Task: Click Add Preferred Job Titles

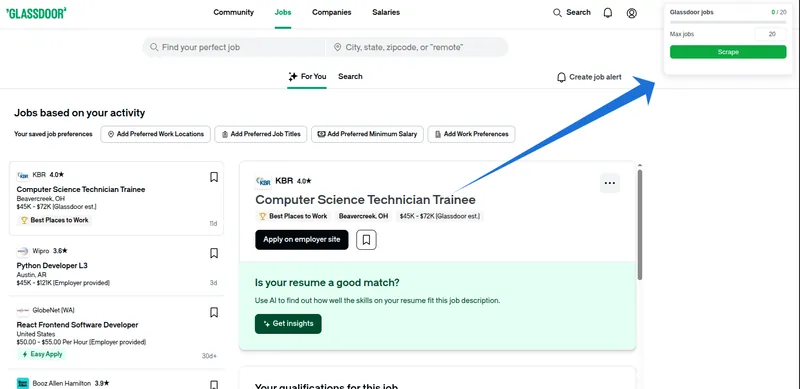Action: (261, 134)
